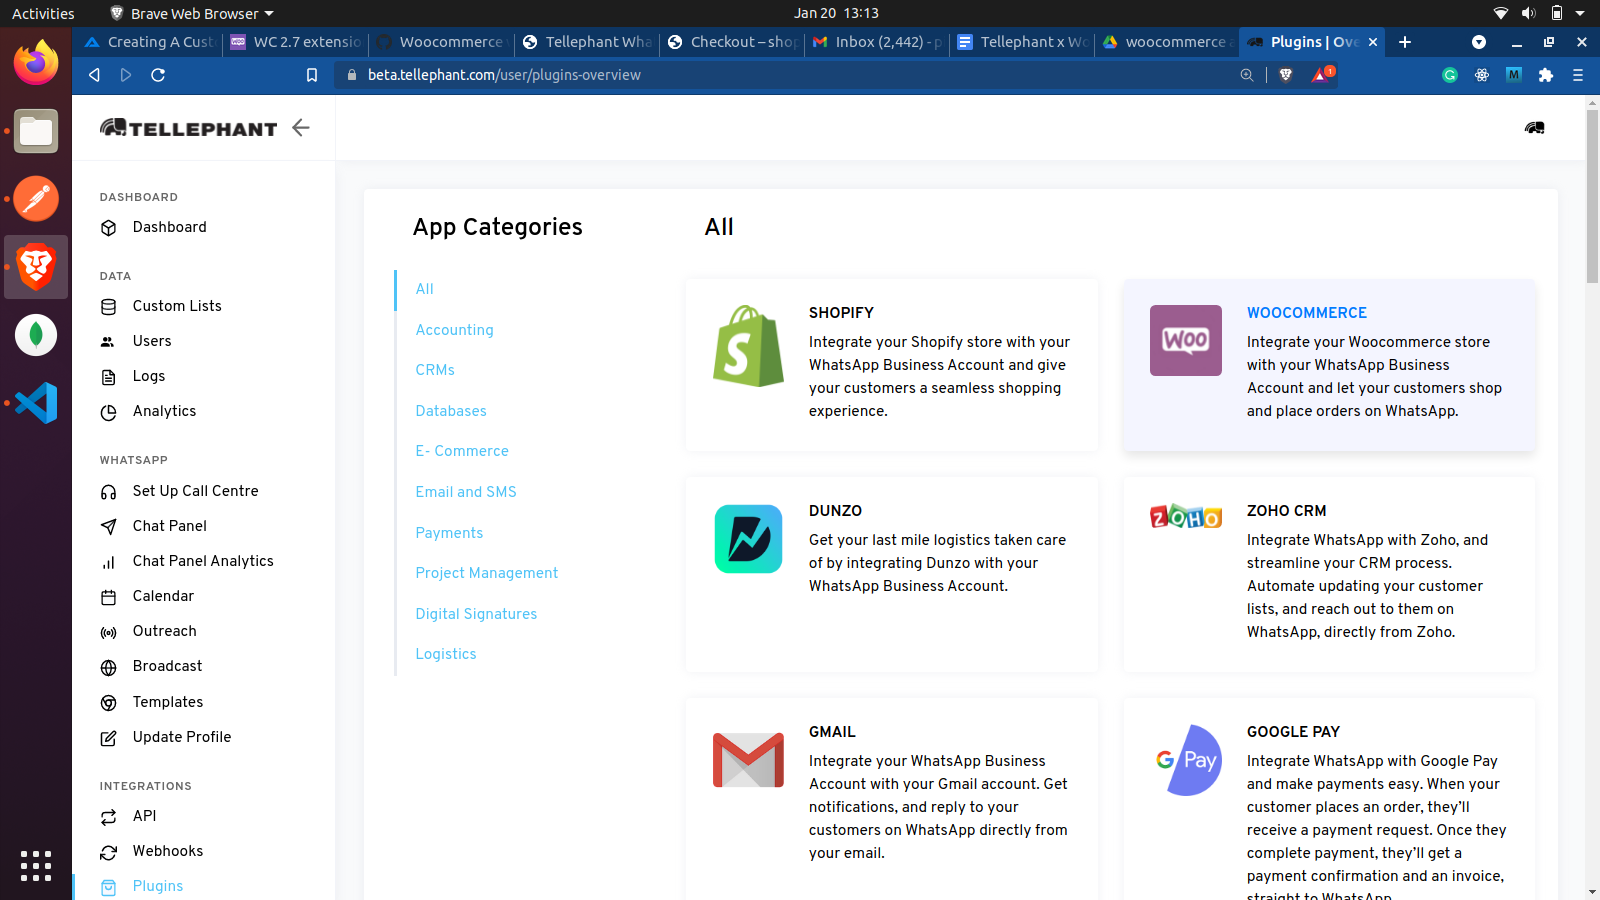1600x900 pixels.
Task: Click the bar chart icon beside Chat Panel Analytics
Action: coord(109,562)
